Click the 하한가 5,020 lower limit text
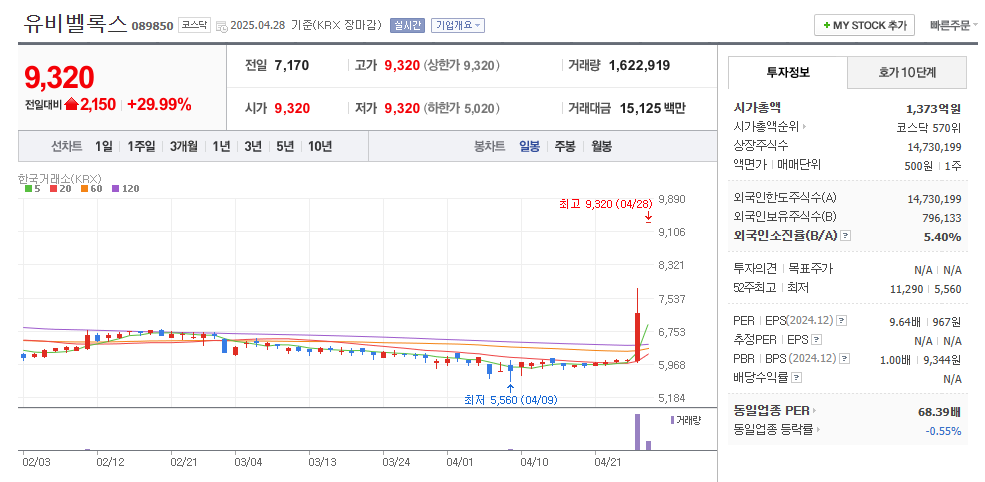Image resolution: width=985 pixels, height=482 pixels. tap(462, 108)
